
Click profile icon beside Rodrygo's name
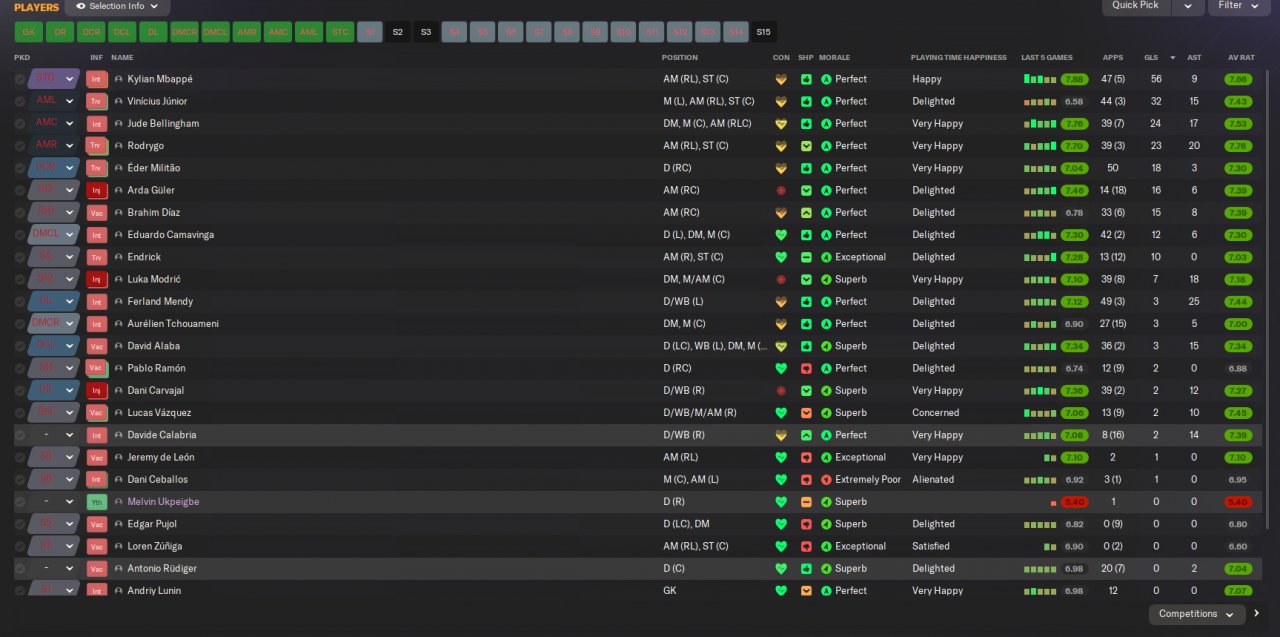coord(118,146)
